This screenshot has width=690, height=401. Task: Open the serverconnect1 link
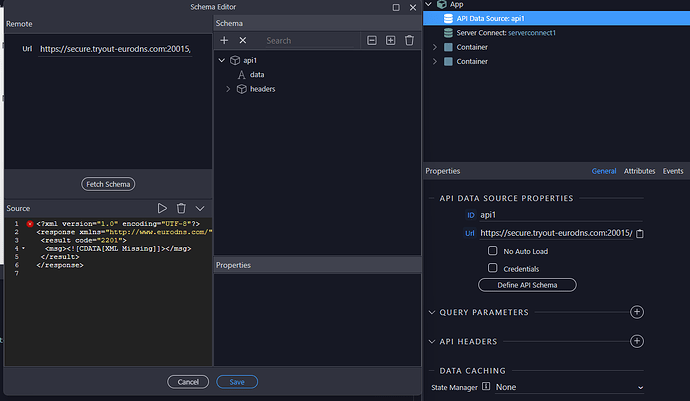532,33
